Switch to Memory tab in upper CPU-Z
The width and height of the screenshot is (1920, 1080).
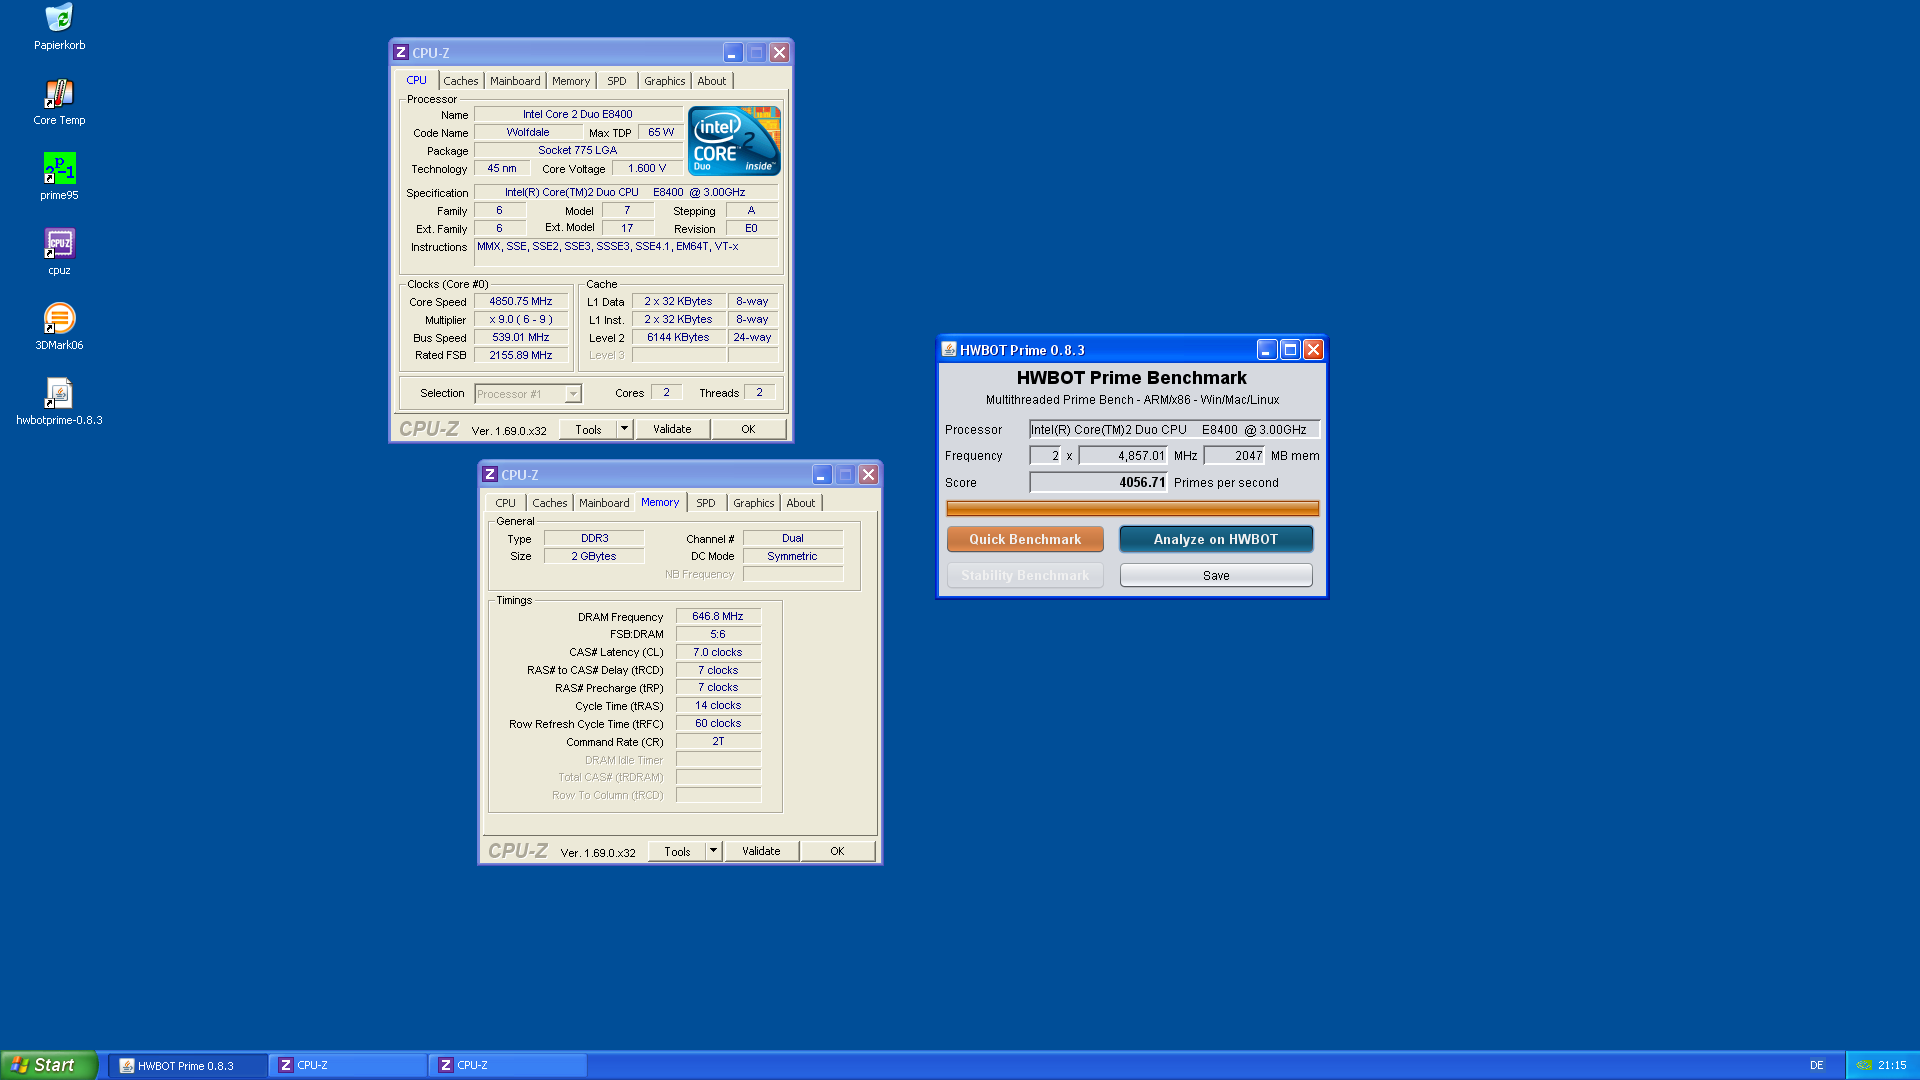(x=571, y=81)
